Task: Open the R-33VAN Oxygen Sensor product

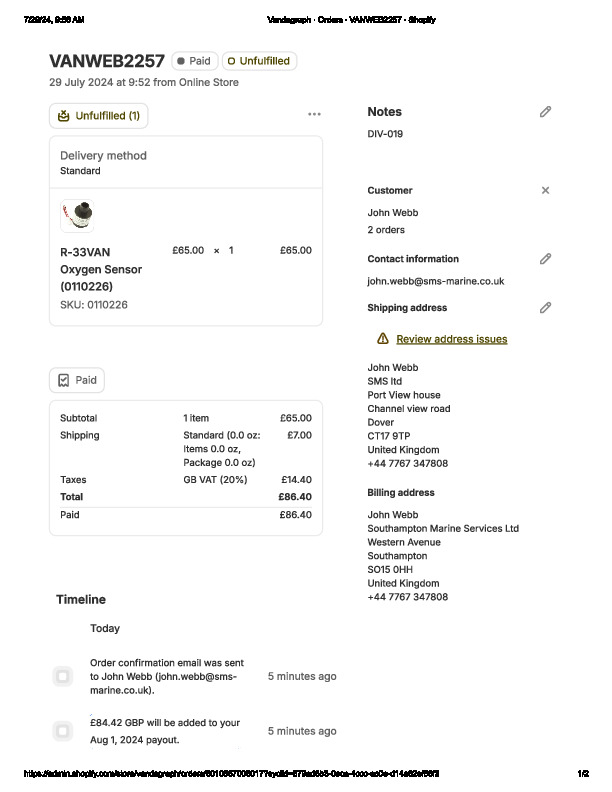Action: click(101, 269)
